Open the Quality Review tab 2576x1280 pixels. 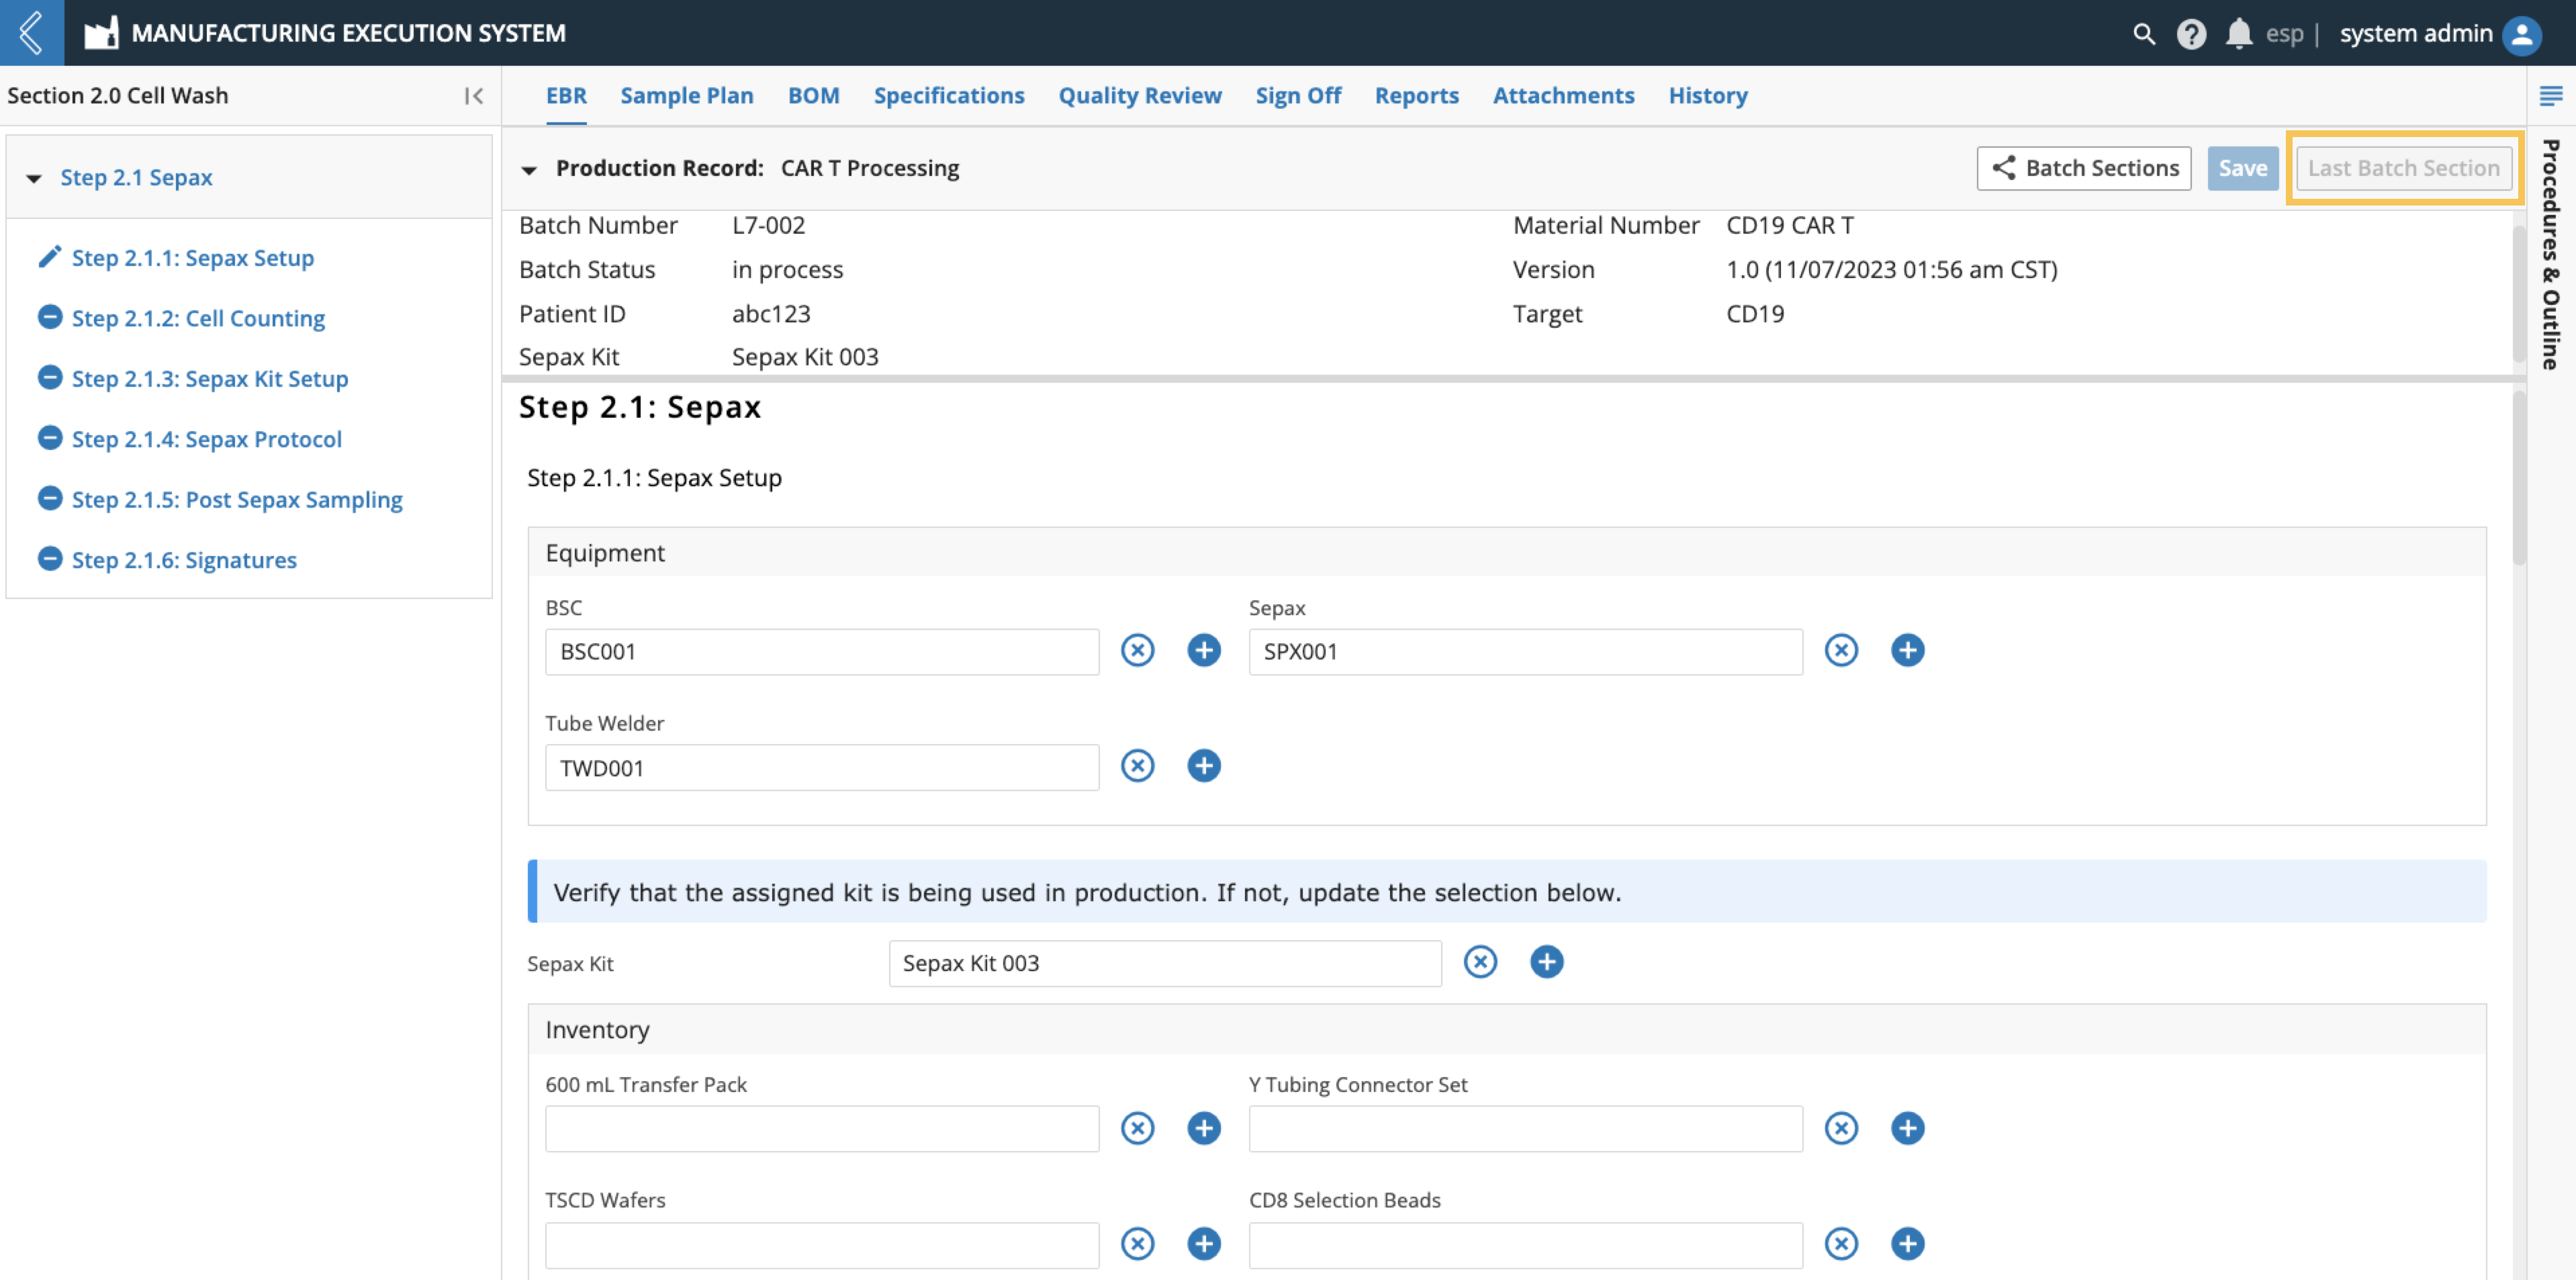pos(1140,96)
